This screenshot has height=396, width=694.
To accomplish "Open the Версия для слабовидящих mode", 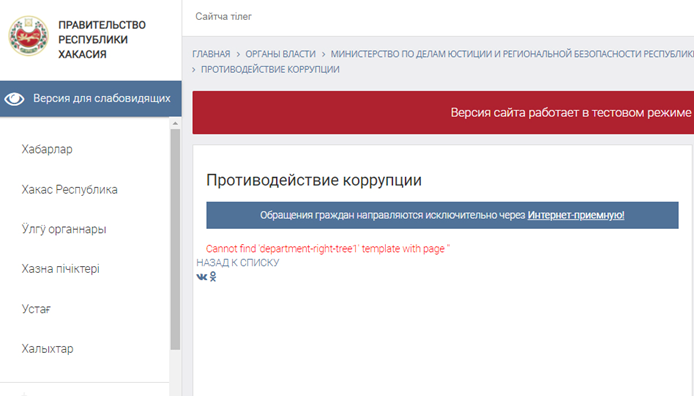I will click(x=90, y=99).
